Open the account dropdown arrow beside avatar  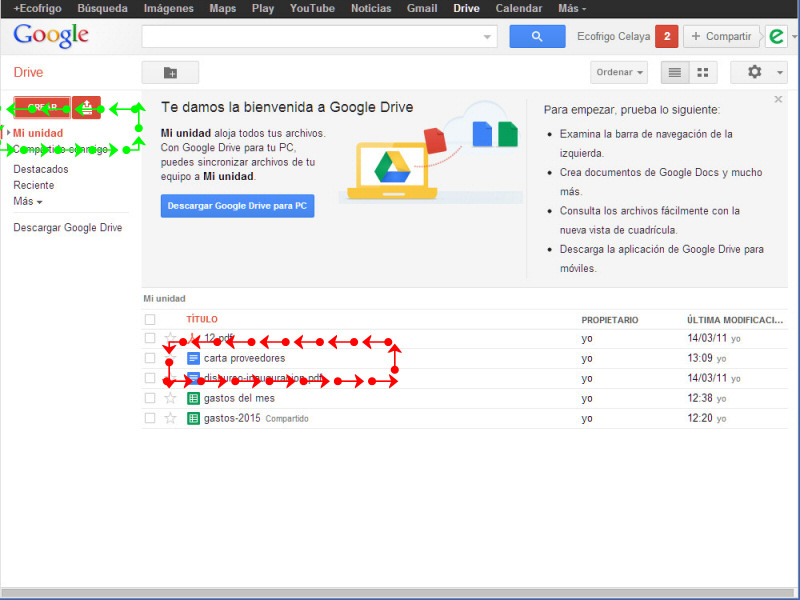[x=794, y=37]
